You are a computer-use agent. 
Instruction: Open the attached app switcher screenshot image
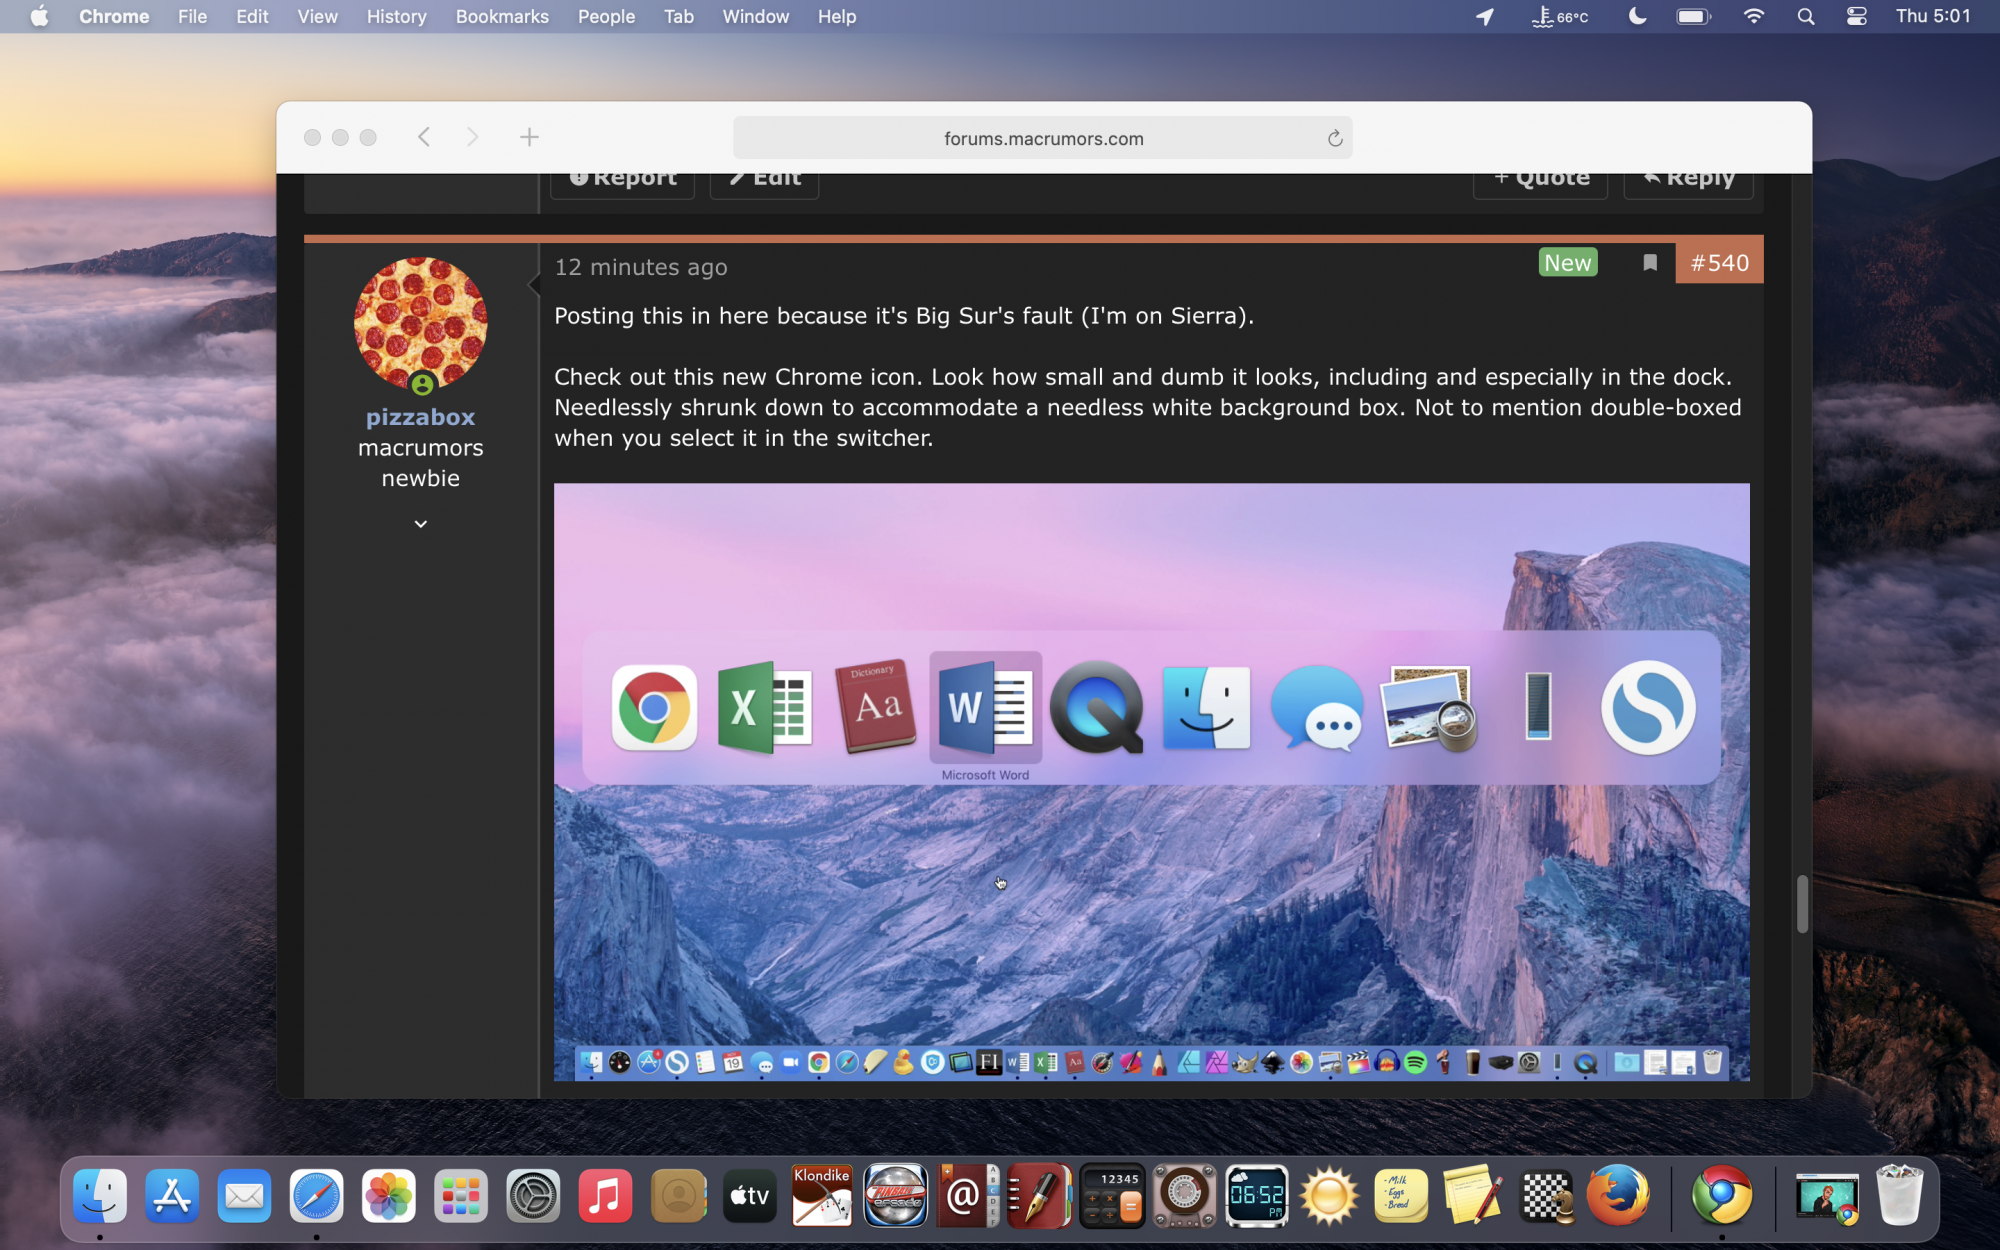pos(1152,782)
